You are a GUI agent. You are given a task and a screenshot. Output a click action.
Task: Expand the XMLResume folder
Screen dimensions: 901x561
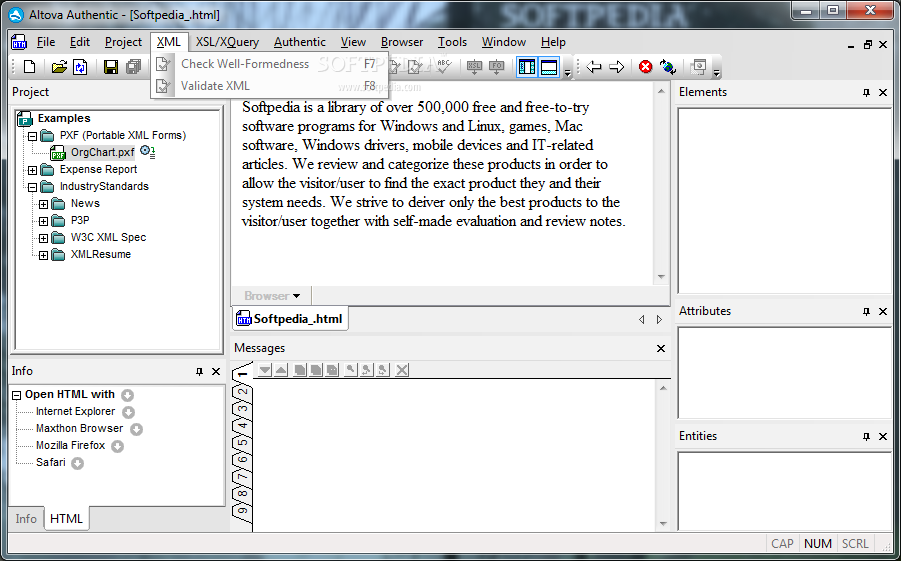43,255
